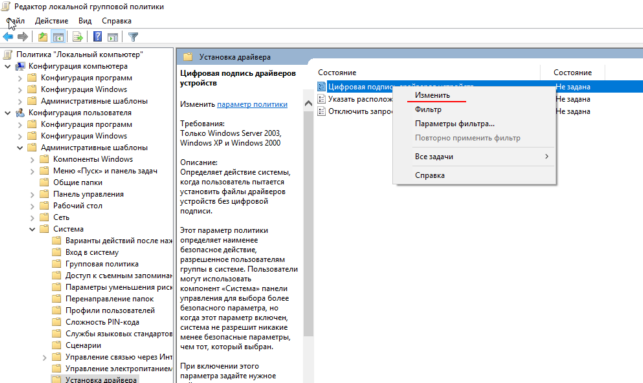The width and height of the screenshot is (643, 383).
Task: Collapse the Система tree node
Action: (32, 229)
